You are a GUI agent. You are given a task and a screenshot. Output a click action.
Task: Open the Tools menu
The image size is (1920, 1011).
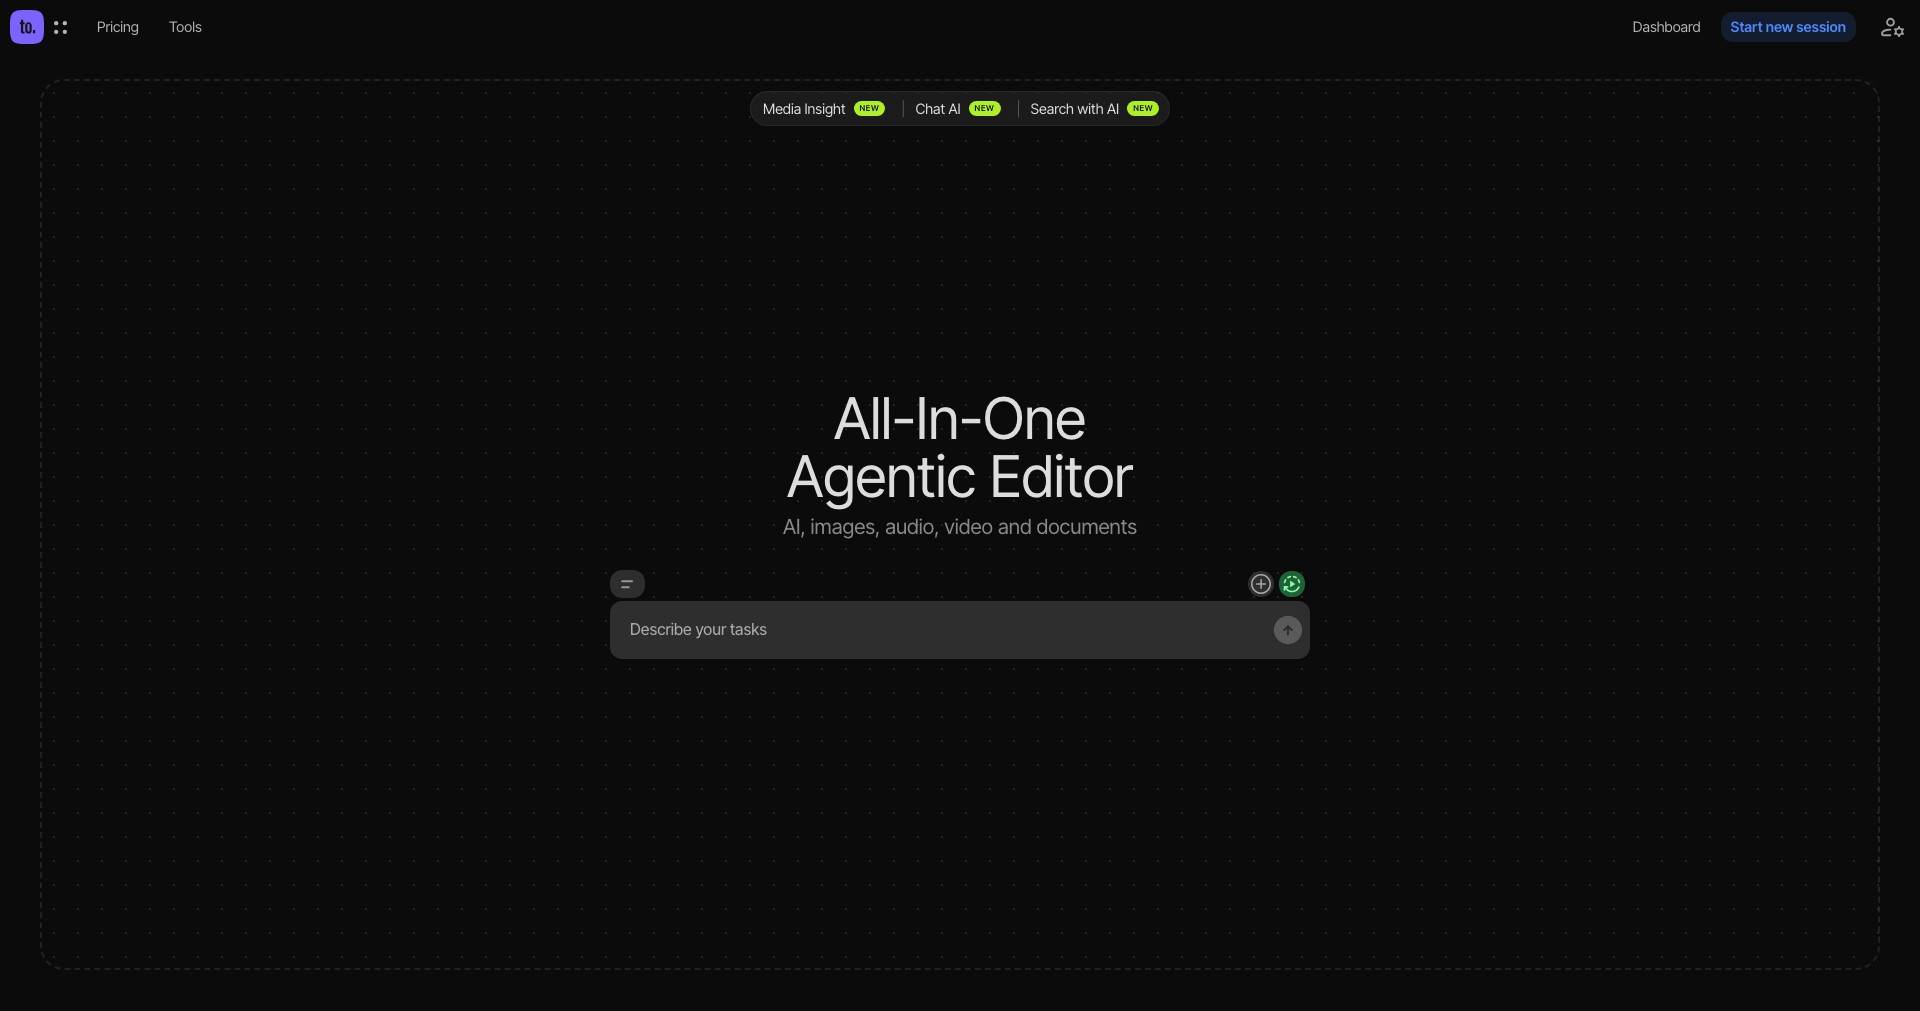(185, 27)
